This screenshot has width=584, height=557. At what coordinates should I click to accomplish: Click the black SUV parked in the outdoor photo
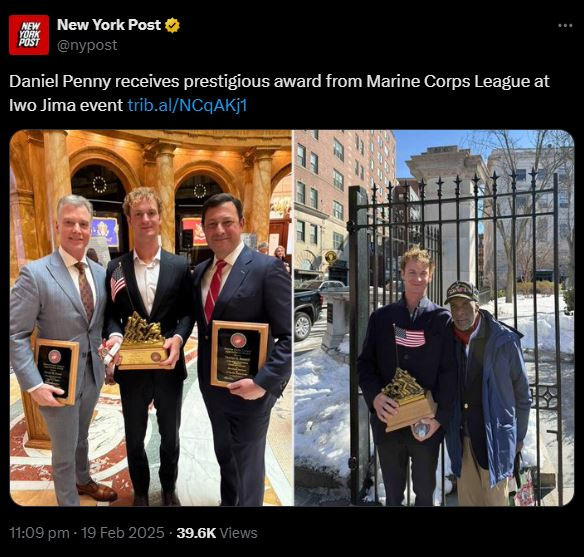click(308, 314)
